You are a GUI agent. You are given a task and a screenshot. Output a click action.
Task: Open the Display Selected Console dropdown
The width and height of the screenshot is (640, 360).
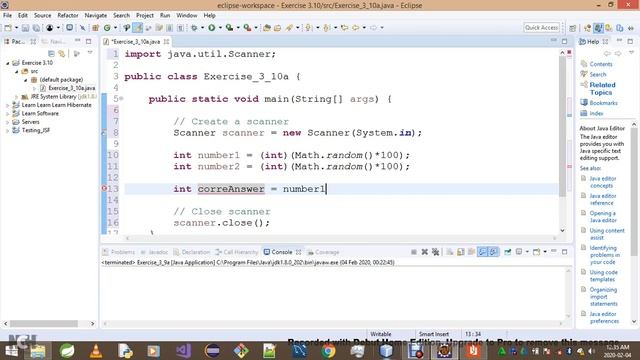pos(527,252)
